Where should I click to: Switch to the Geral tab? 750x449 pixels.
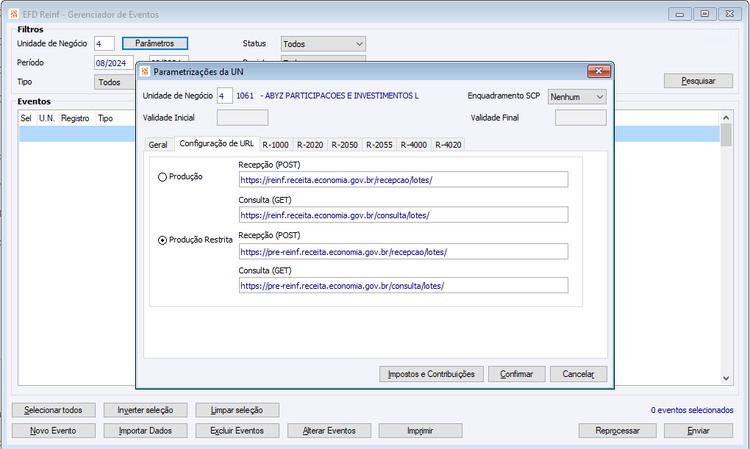[158, 144]
